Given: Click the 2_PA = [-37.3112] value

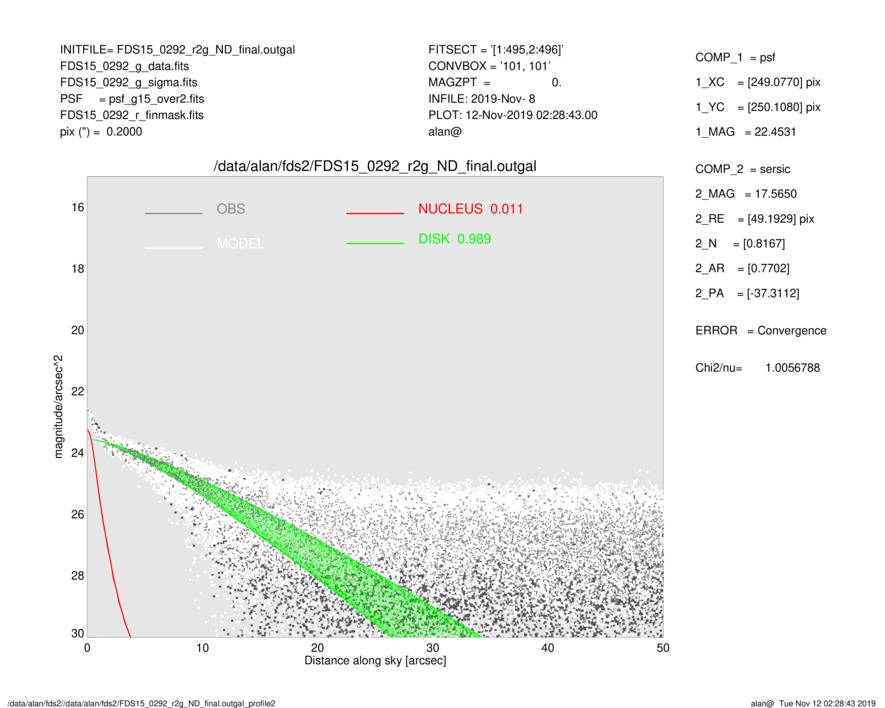Looking at the screenshot, I should [747, 294].
